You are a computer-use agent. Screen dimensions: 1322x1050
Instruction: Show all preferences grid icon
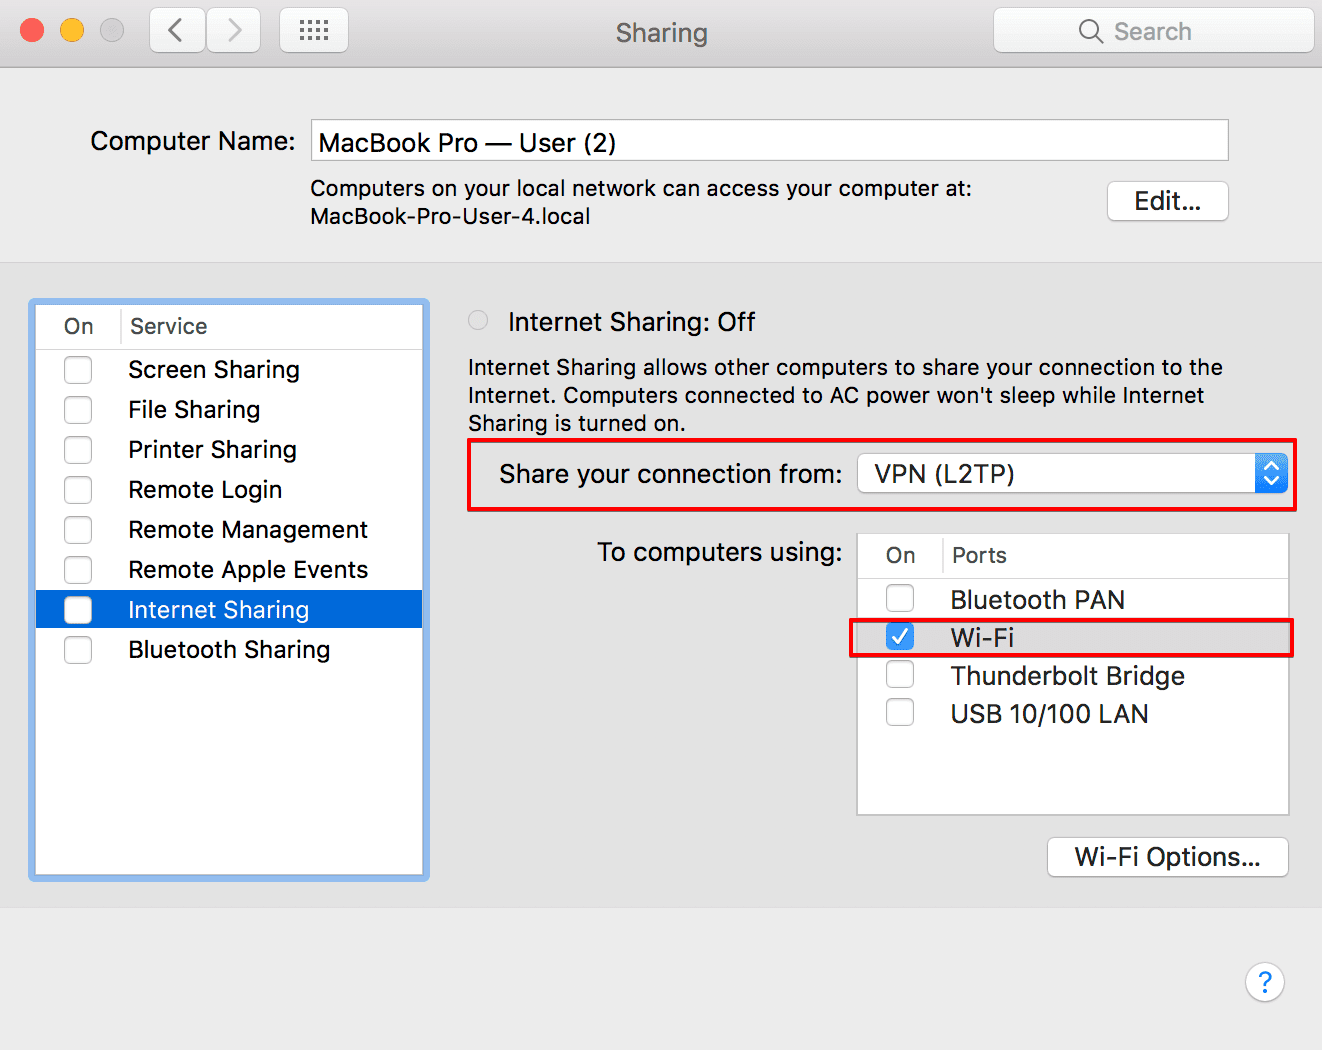click(x=314, y=31)
